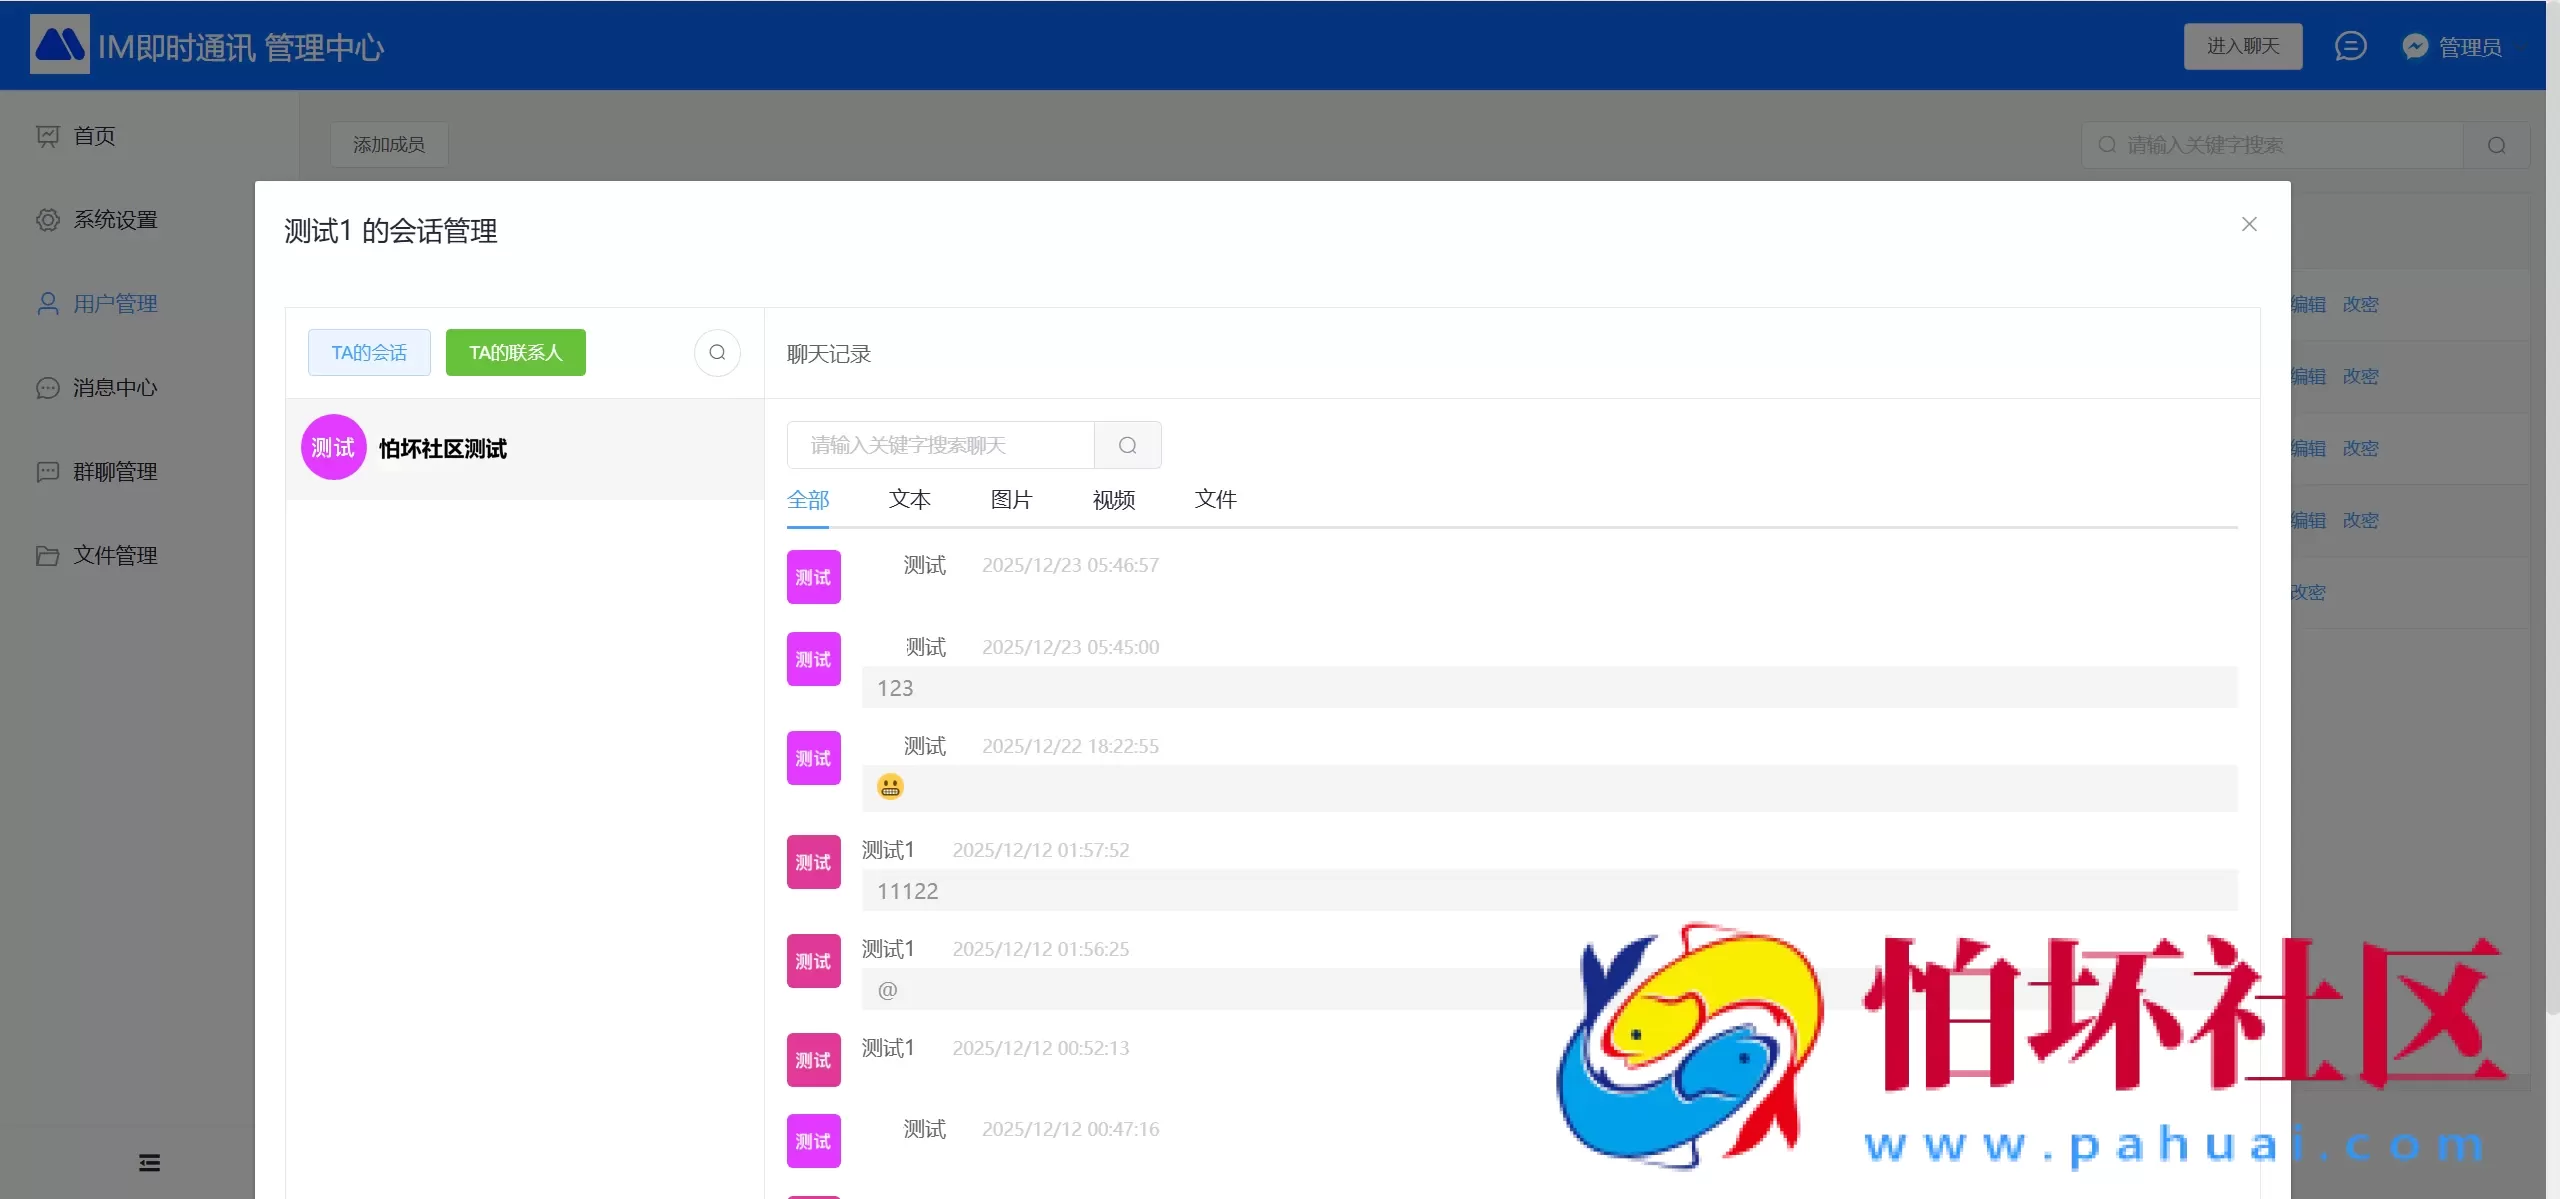Open 文件管理 folder menu item

[x=114, y=556]
